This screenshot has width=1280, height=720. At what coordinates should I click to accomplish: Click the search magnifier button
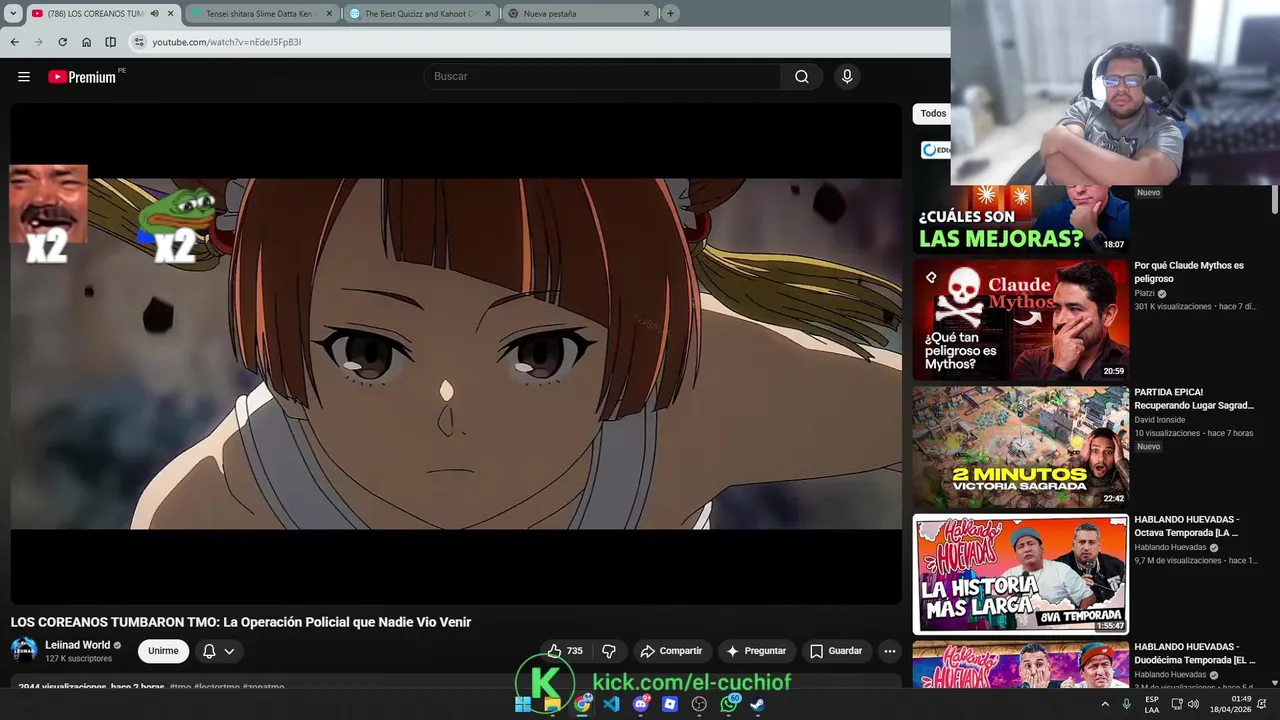pyautogui.click(x=802, y=77)
